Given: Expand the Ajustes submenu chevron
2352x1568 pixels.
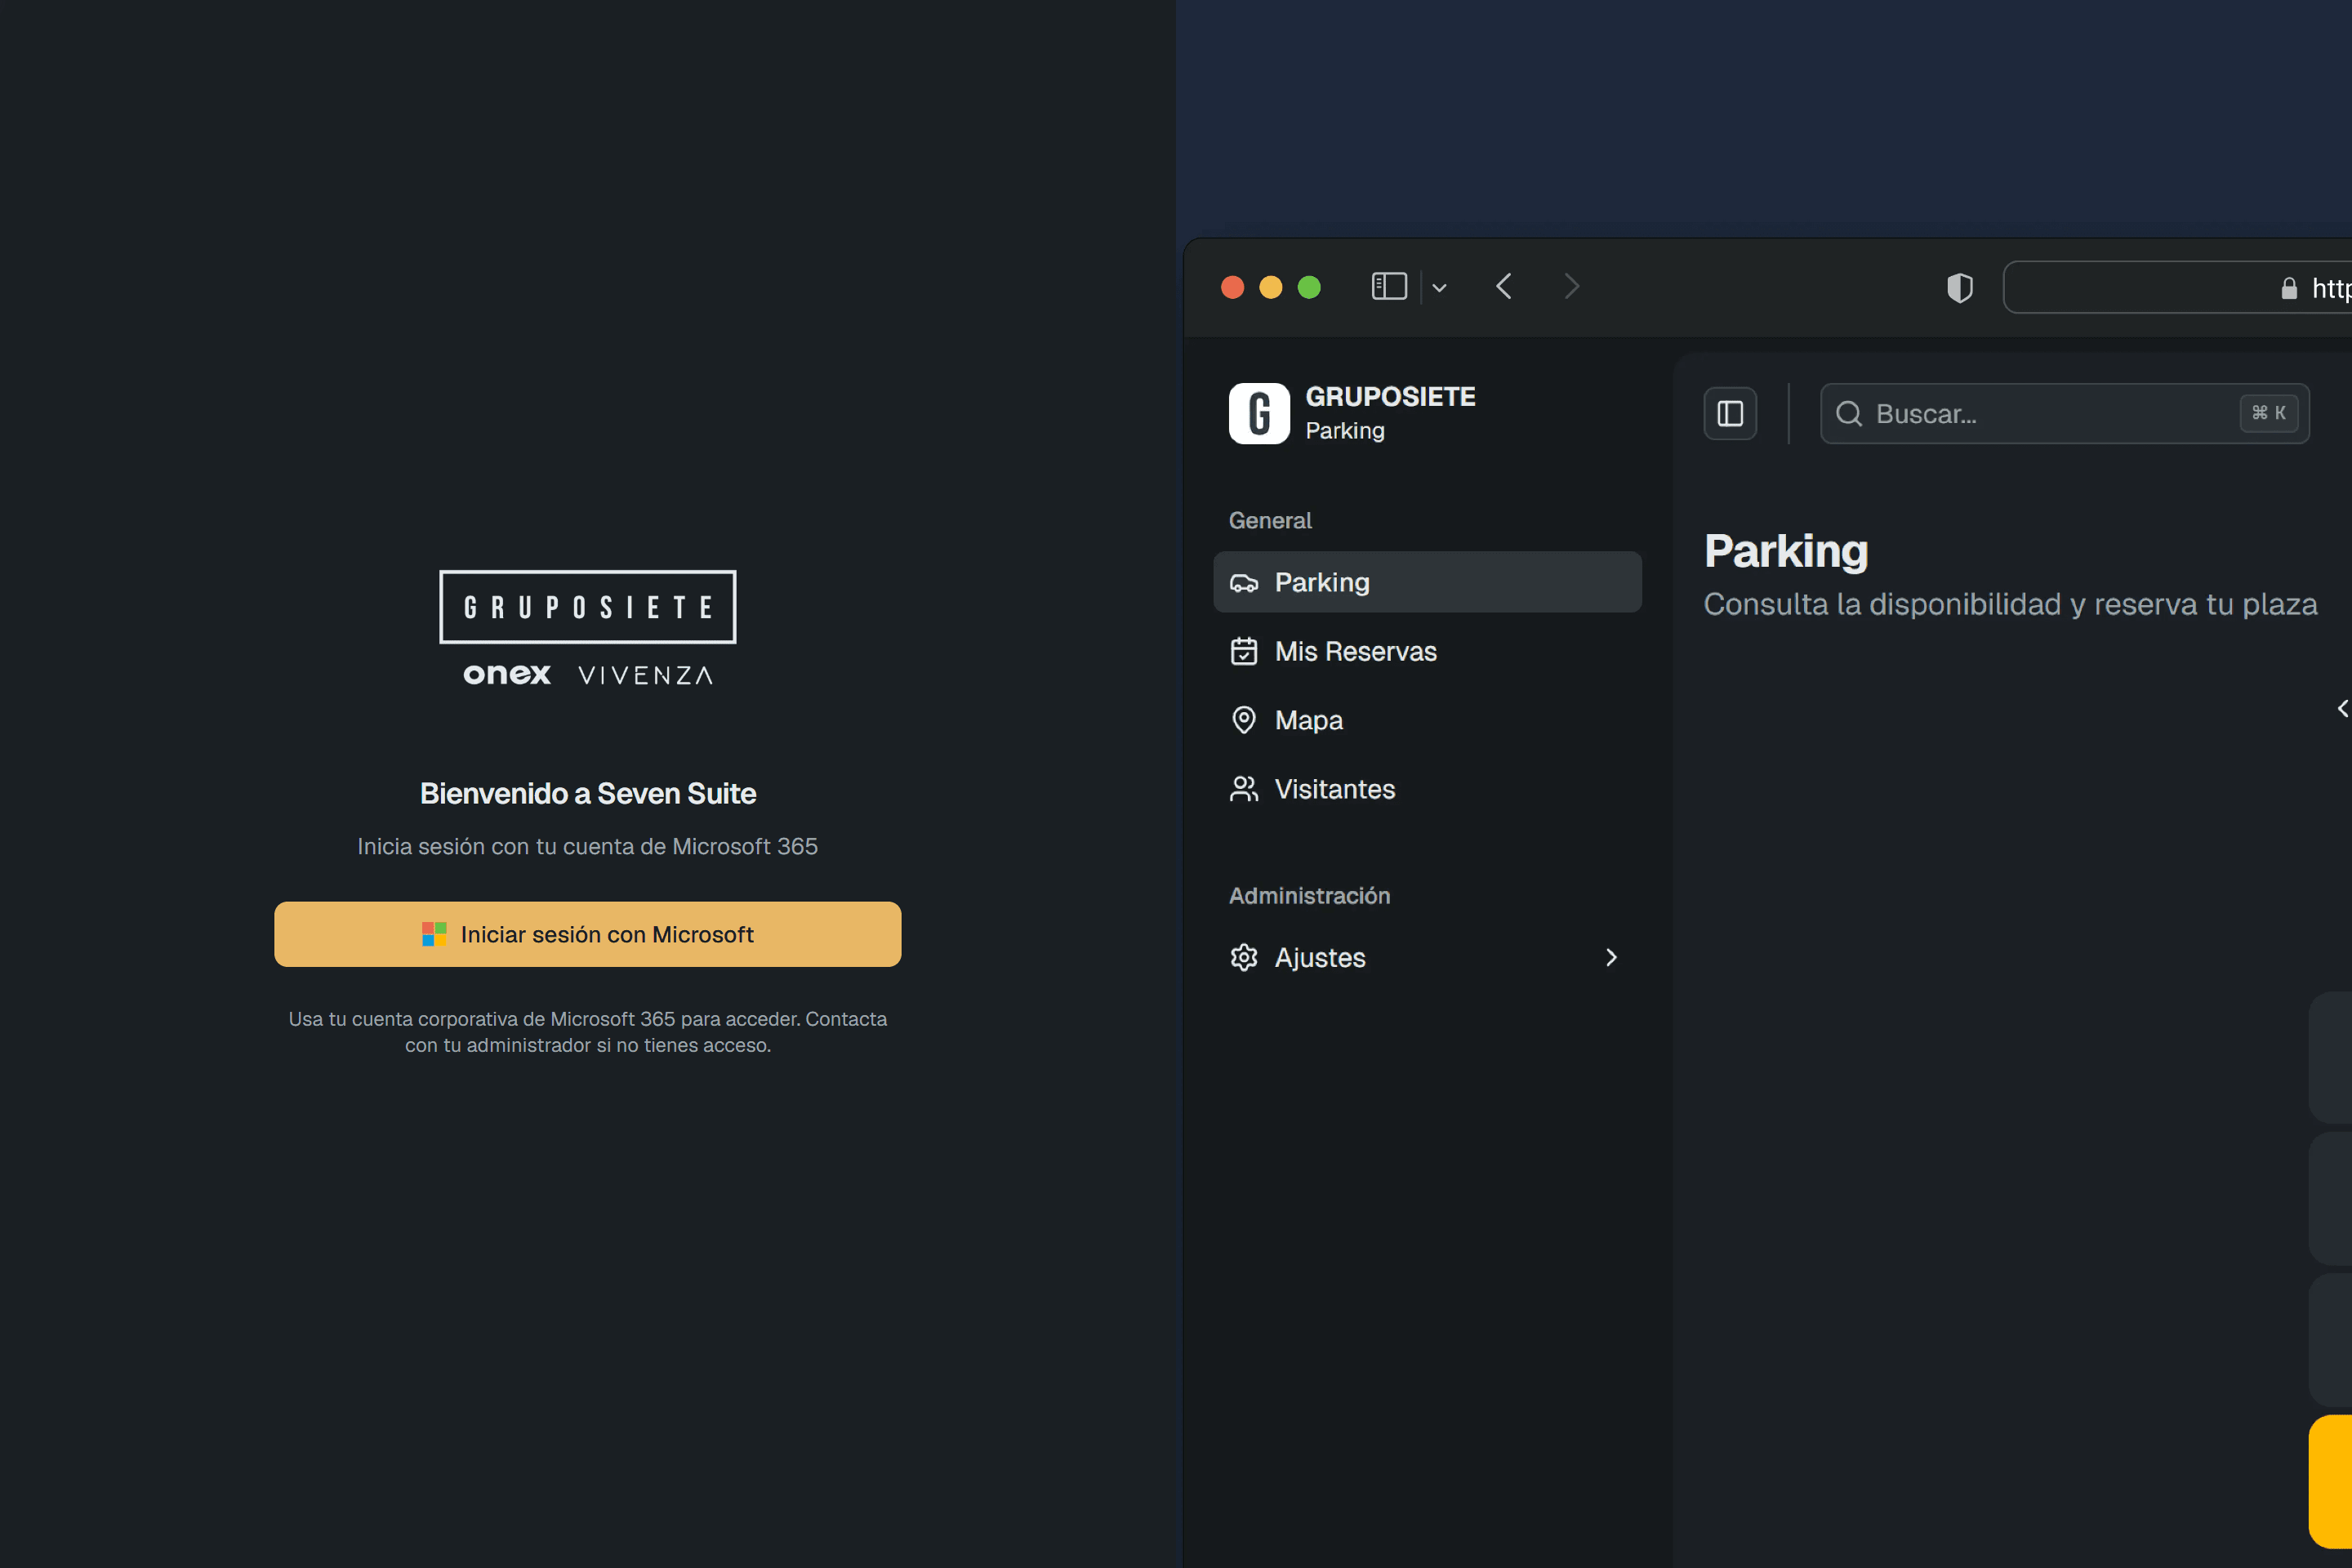Looking at the screenshot, I should 1611,957.
